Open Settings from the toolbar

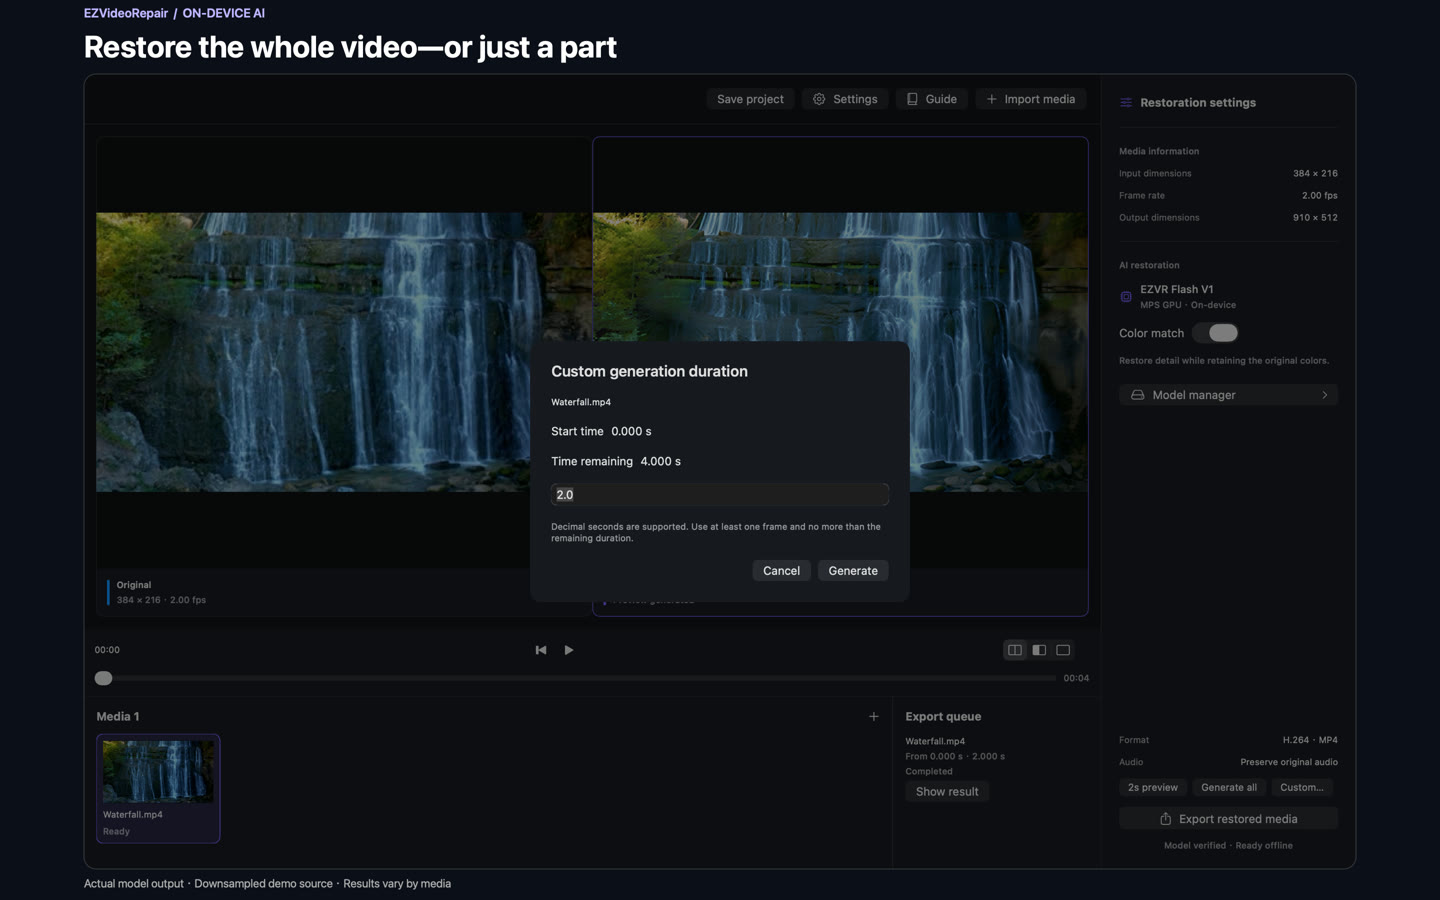(x=845, y=99)
